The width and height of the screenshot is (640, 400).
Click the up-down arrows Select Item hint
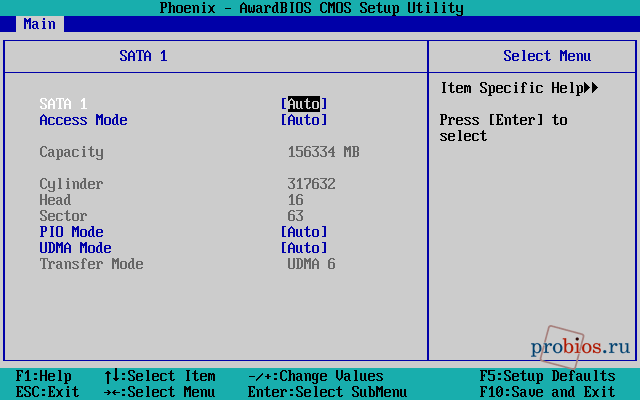(x=160, y=376)
